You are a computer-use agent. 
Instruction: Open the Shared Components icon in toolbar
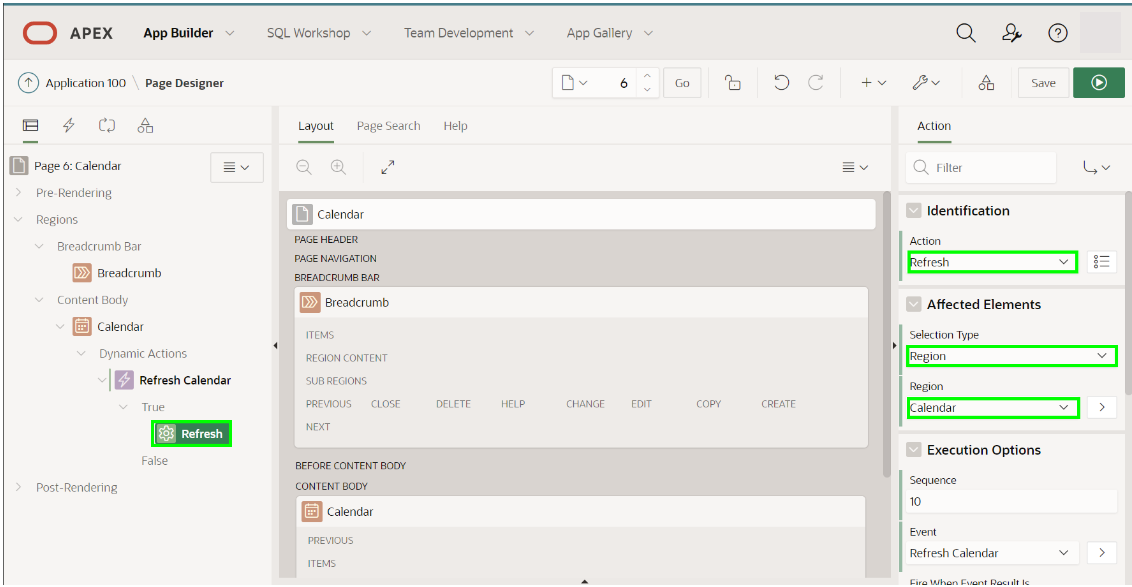tap(986, 83)
